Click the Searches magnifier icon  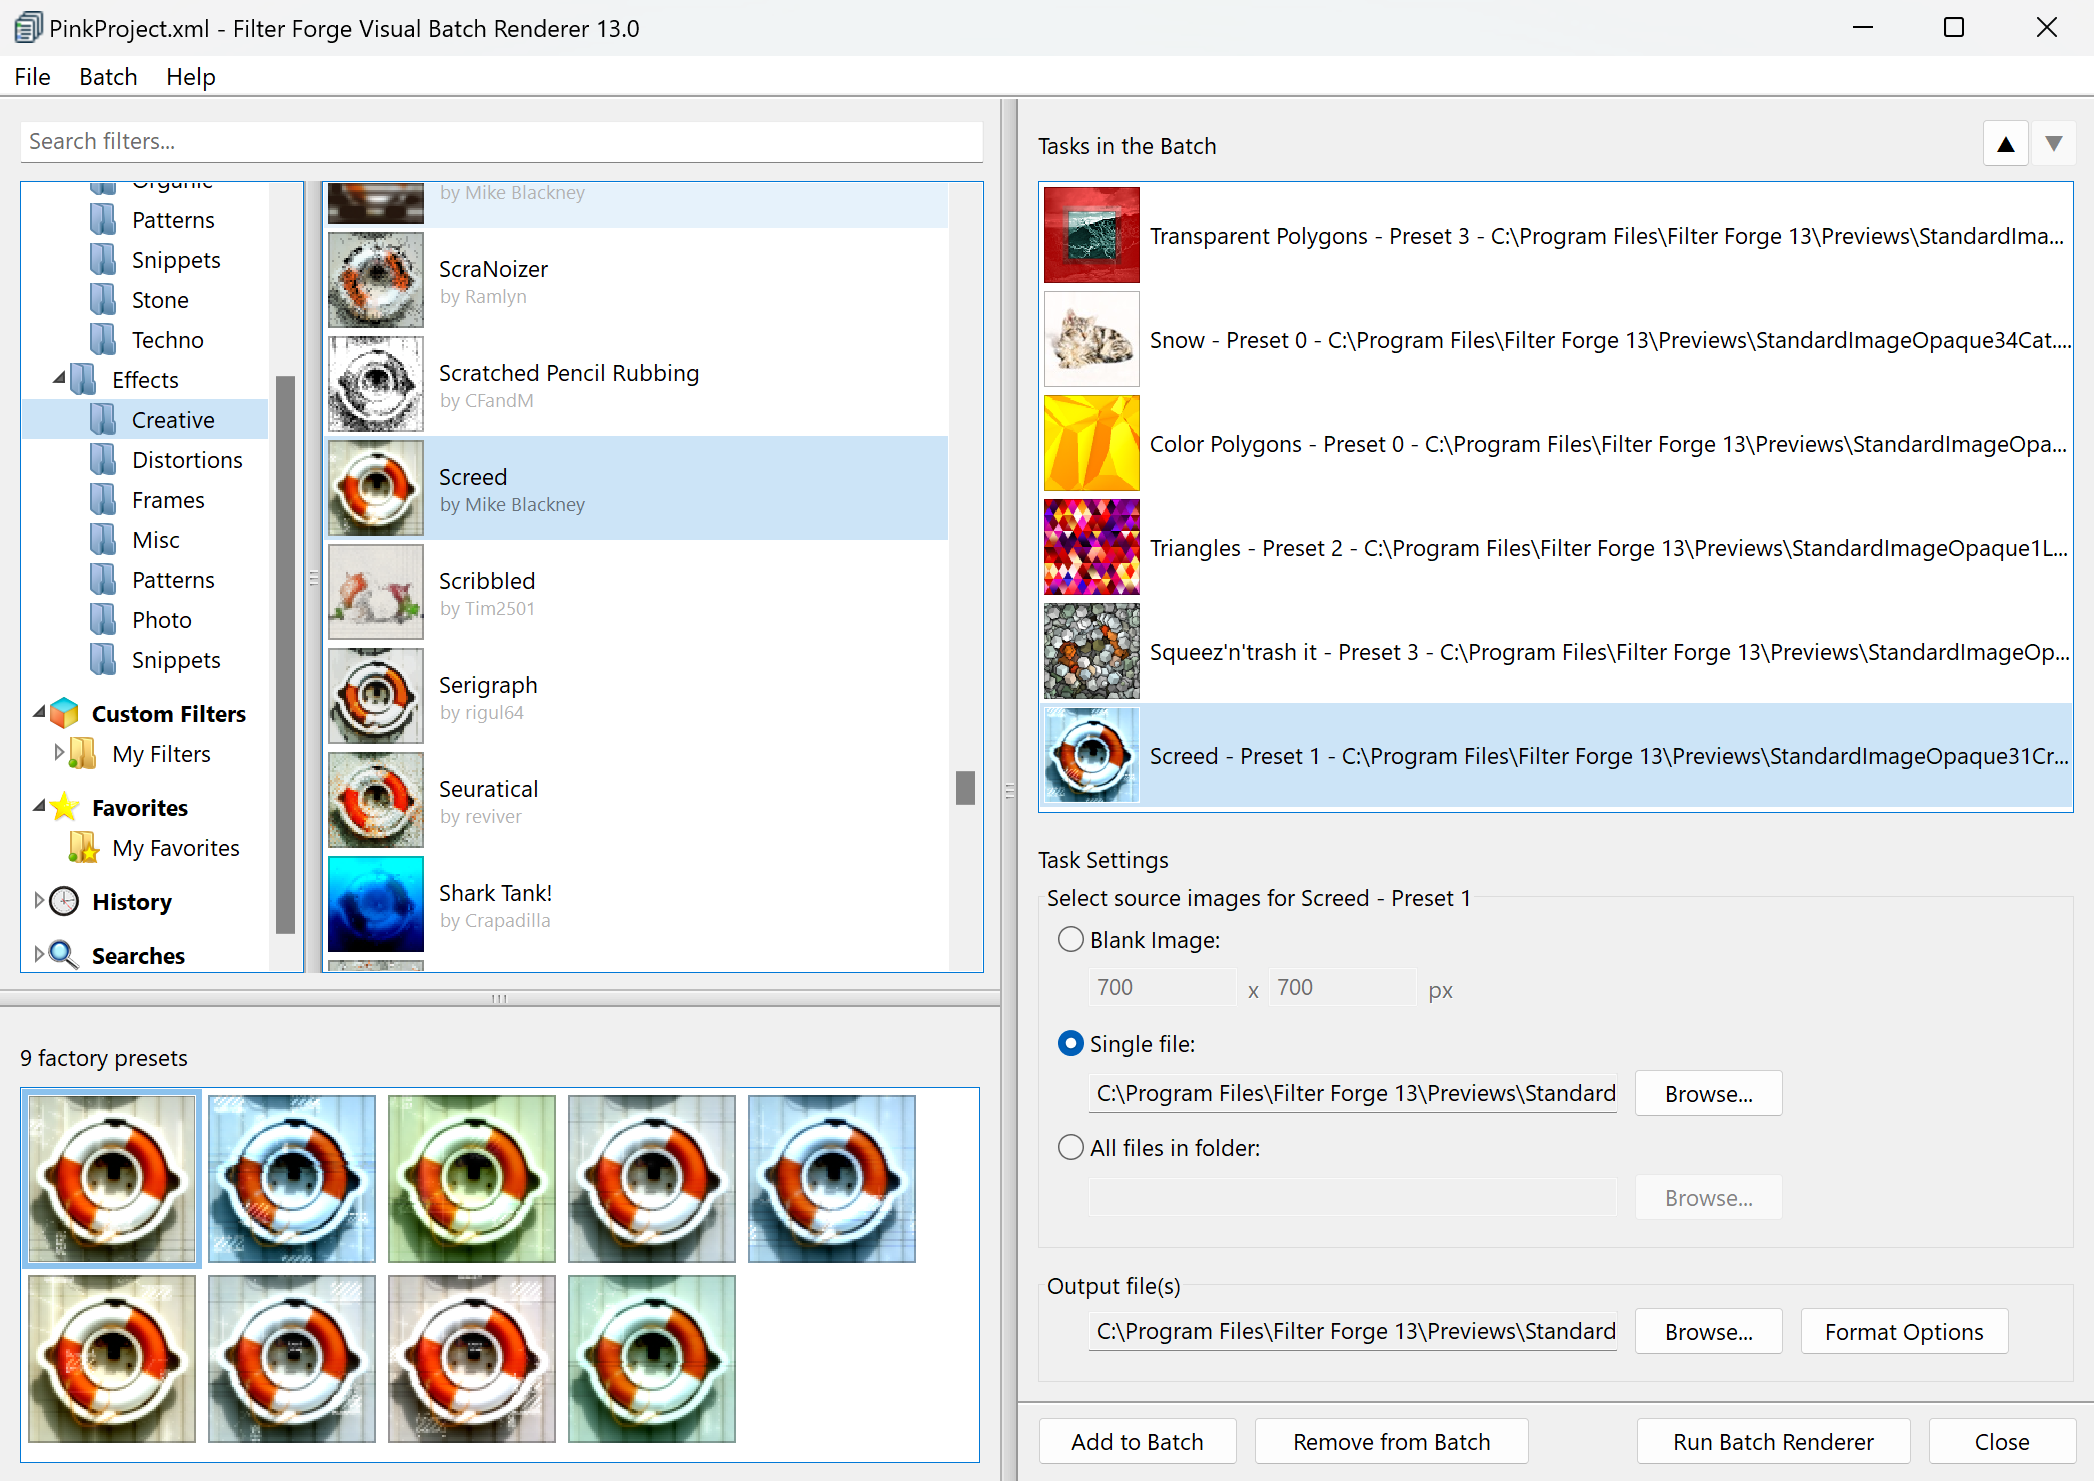point(65,955)
